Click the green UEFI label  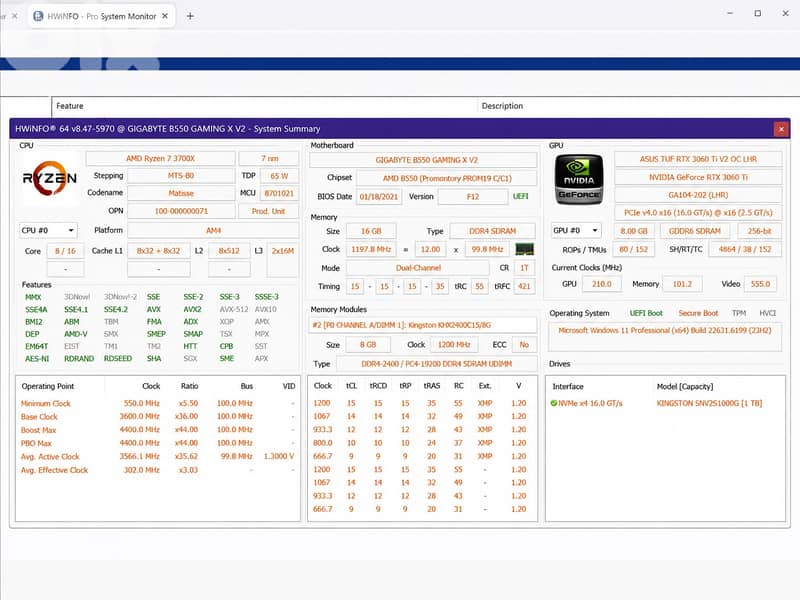click(520, 196)
